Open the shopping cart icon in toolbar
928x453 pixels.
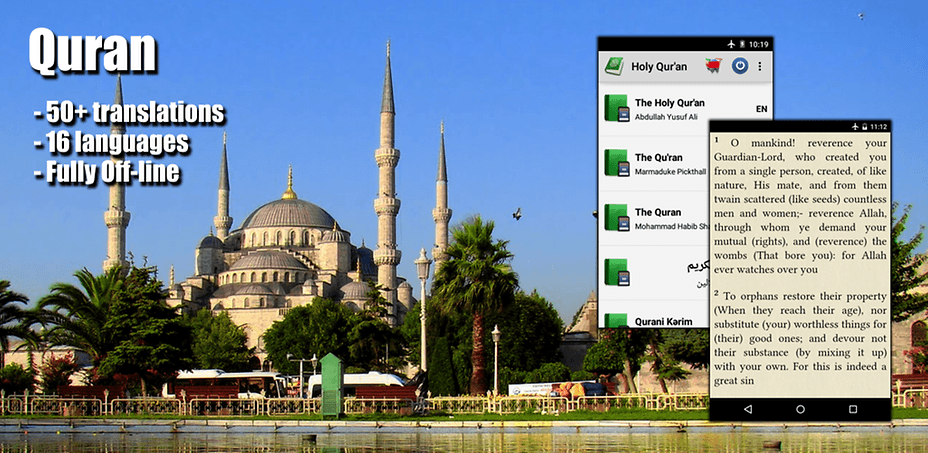(x=714, y=66)
